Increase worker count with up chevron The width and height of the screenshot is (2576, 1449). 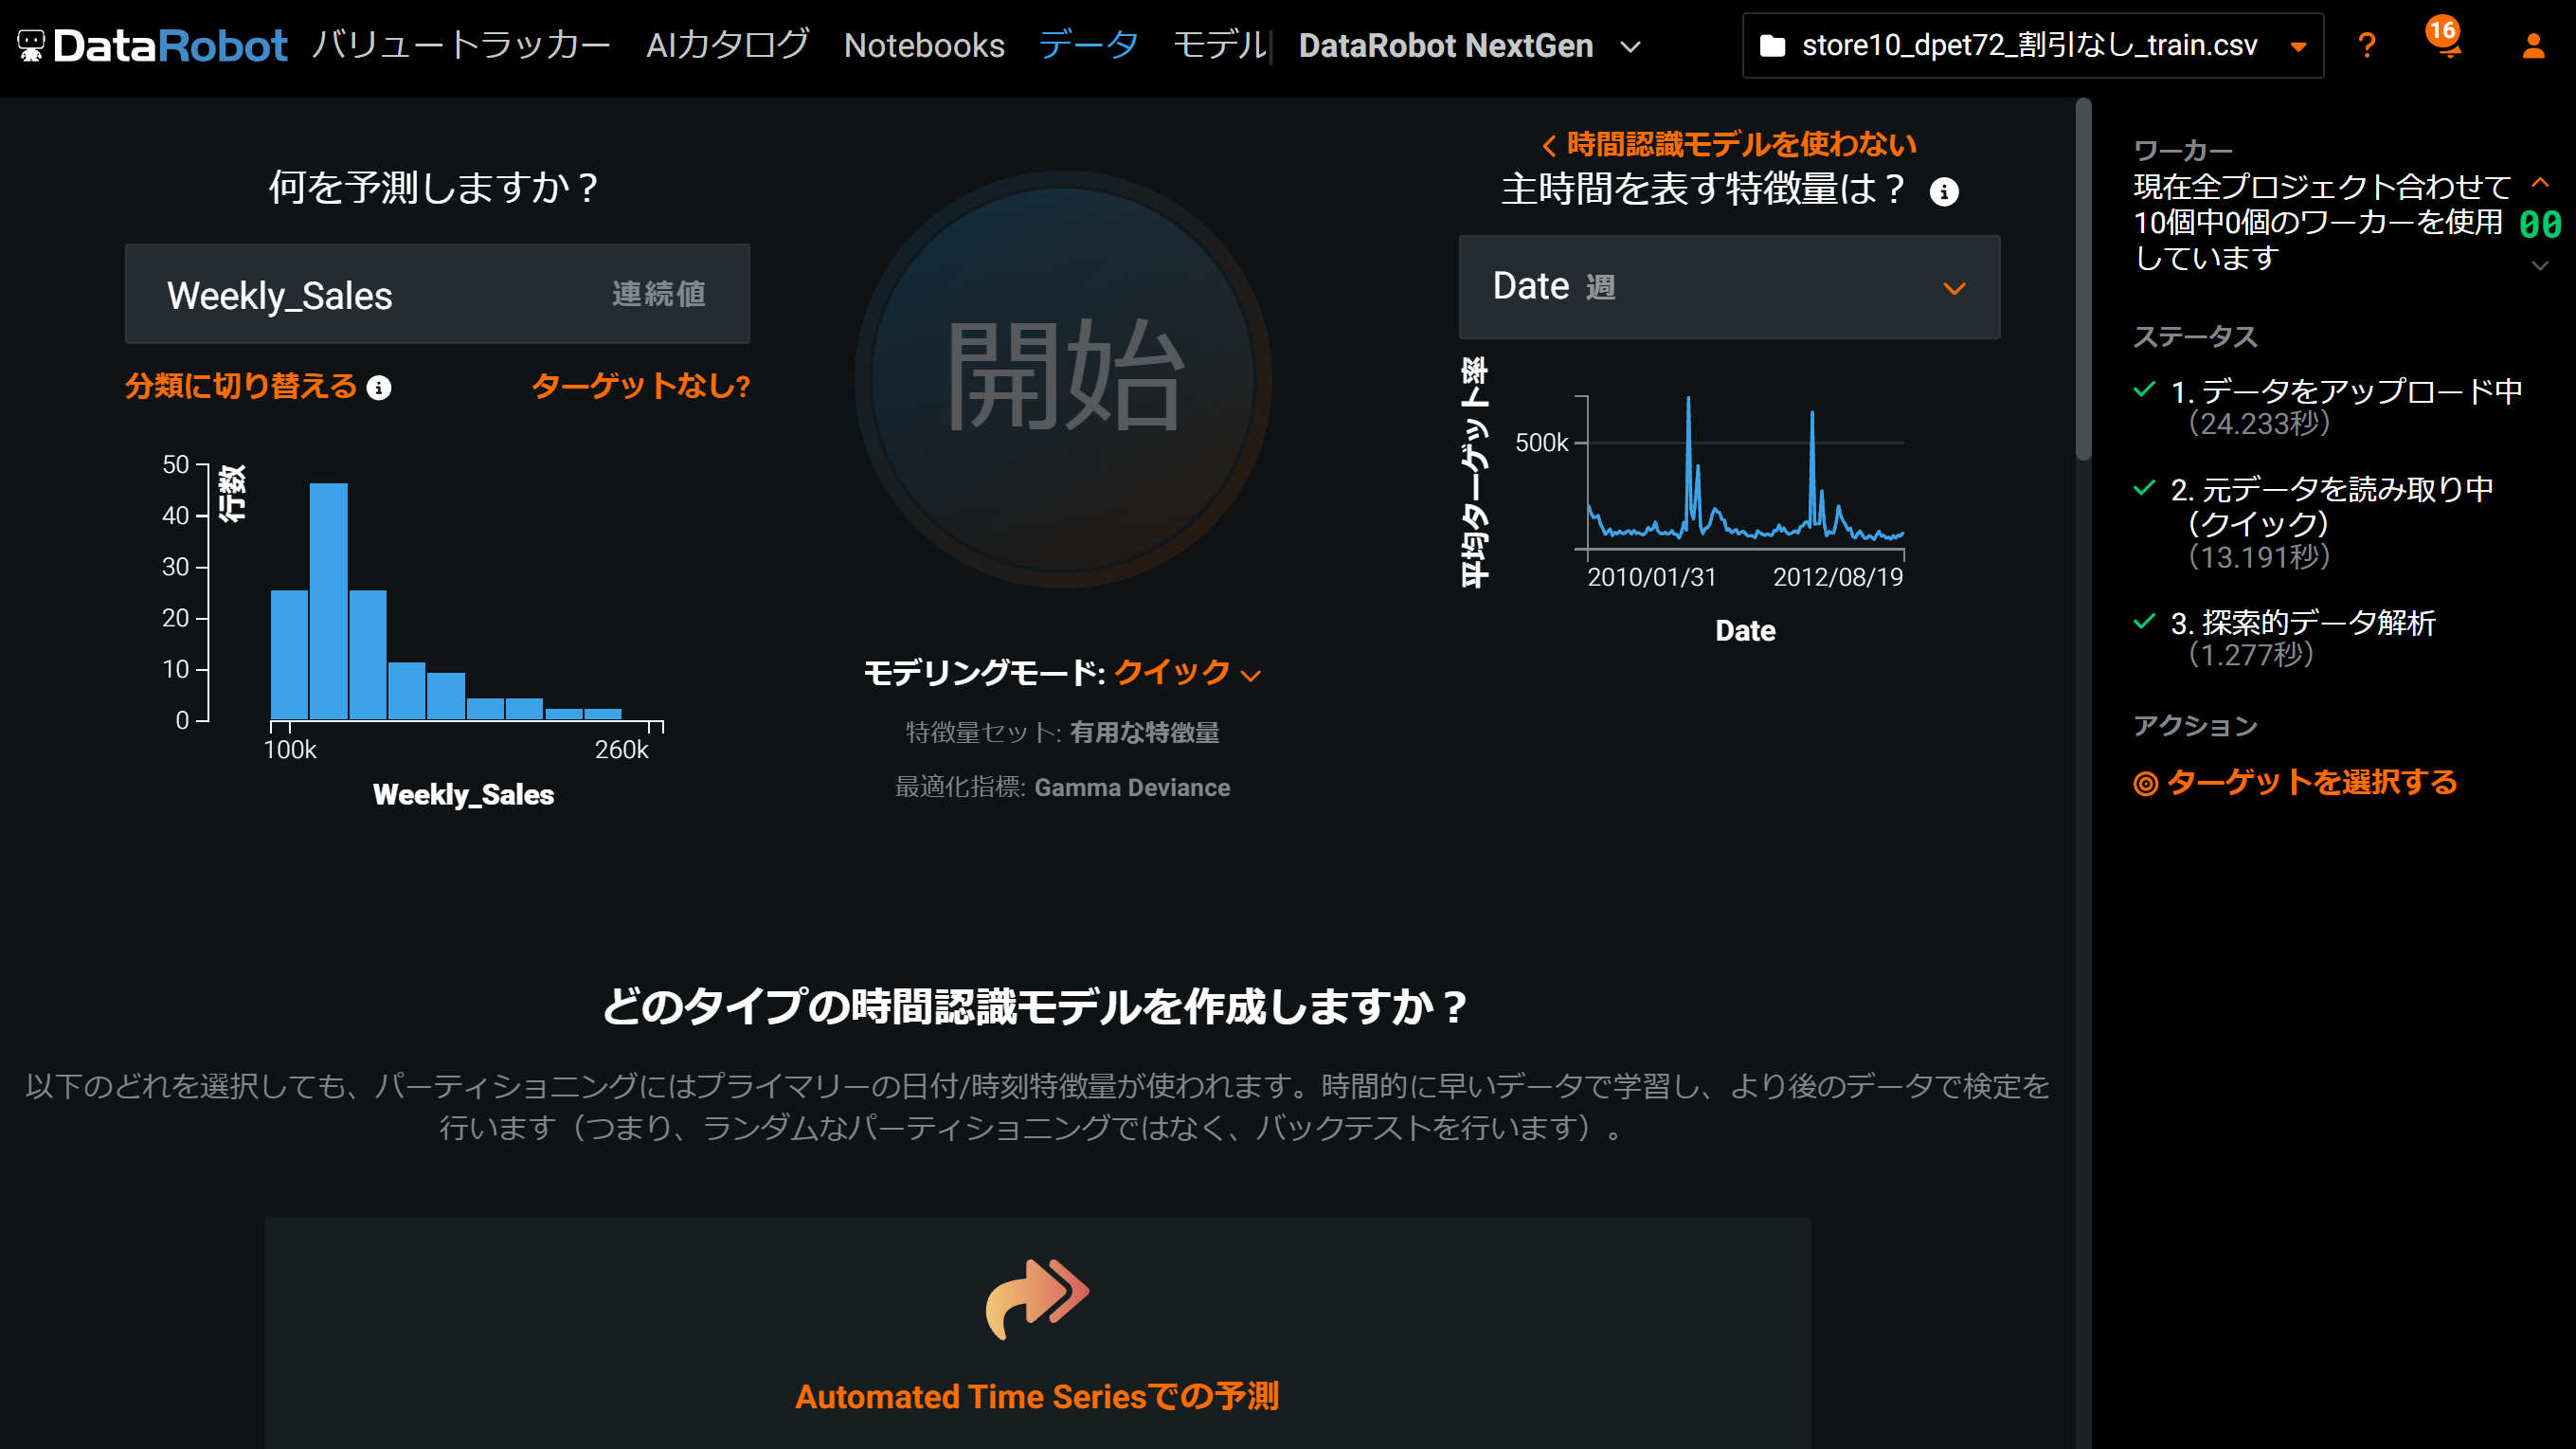pyautogui.click(x=2539, y=183)
